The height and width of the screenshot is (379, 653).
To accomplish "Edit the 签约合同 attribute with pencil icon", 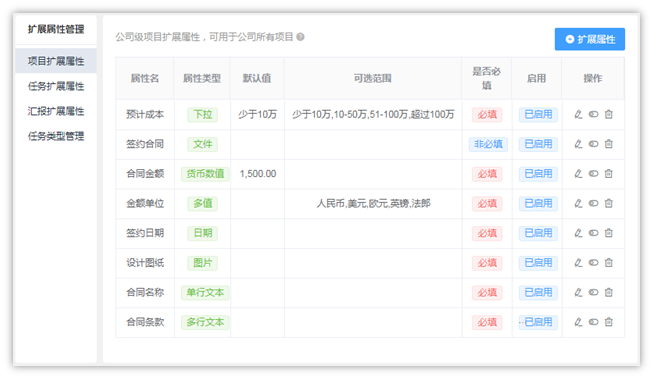I will coord(578,144).
